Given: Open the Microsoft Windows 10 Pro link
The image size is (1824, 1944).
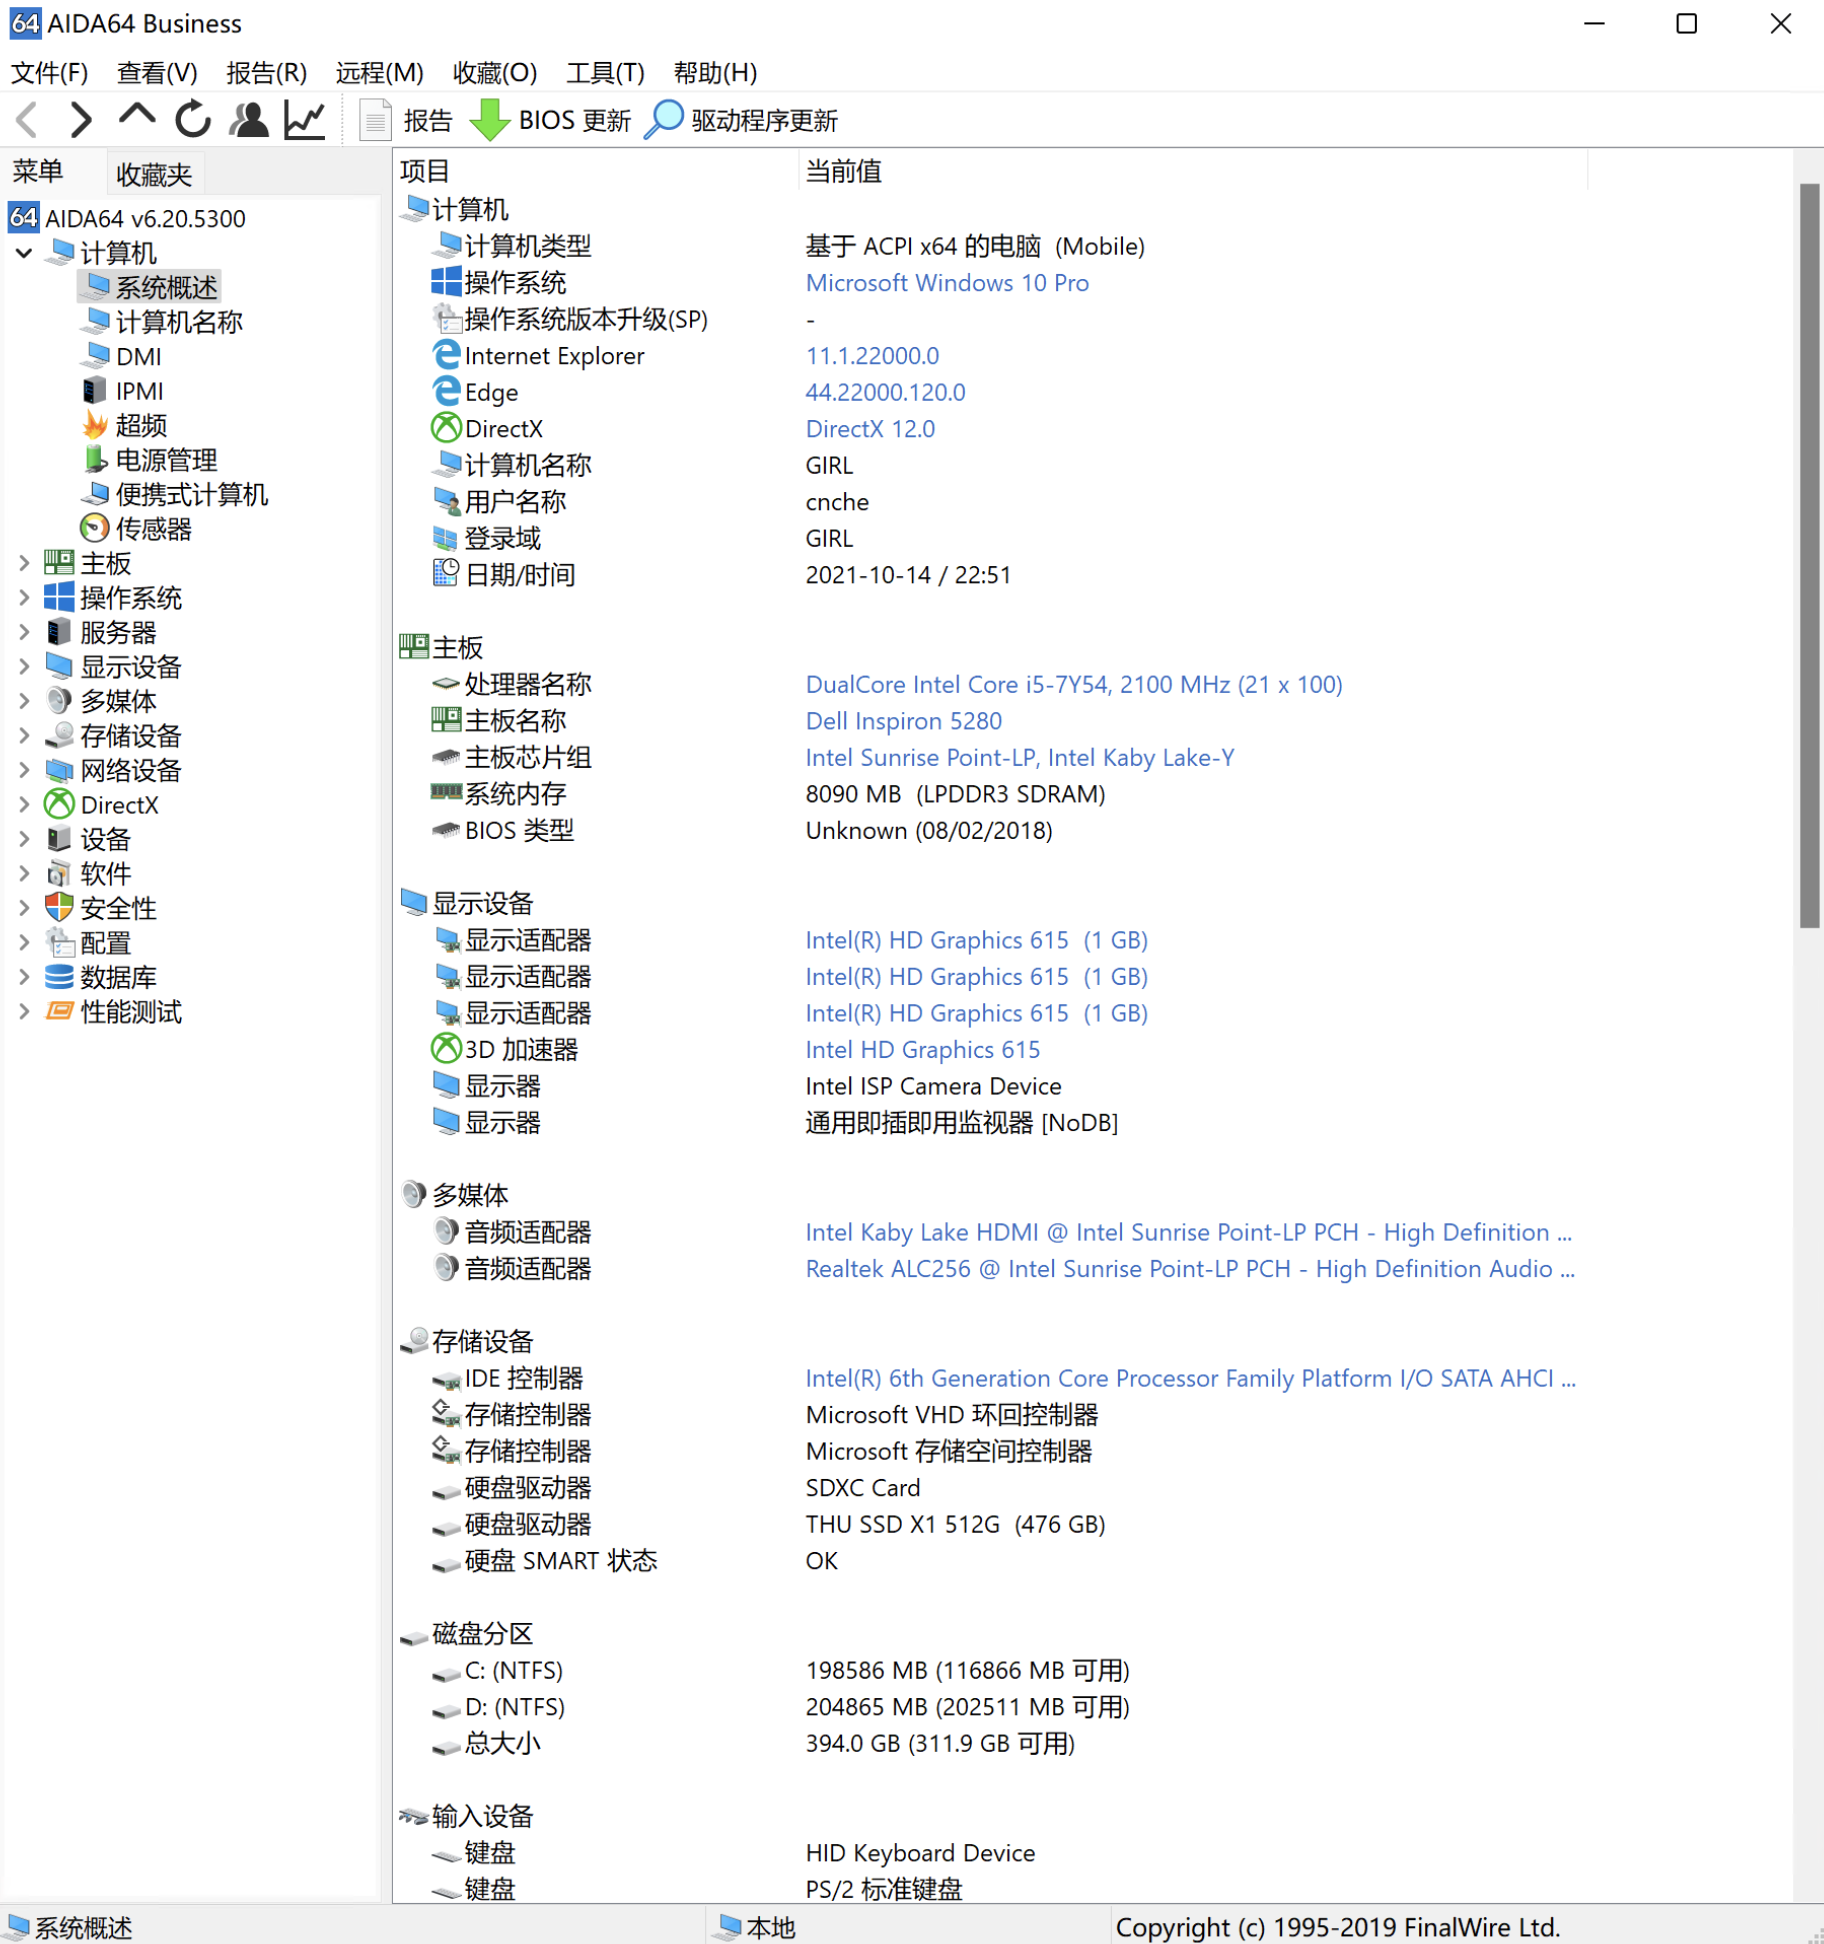Looking at the screenshot, I should pyautogui.click(x=947, y=283).
